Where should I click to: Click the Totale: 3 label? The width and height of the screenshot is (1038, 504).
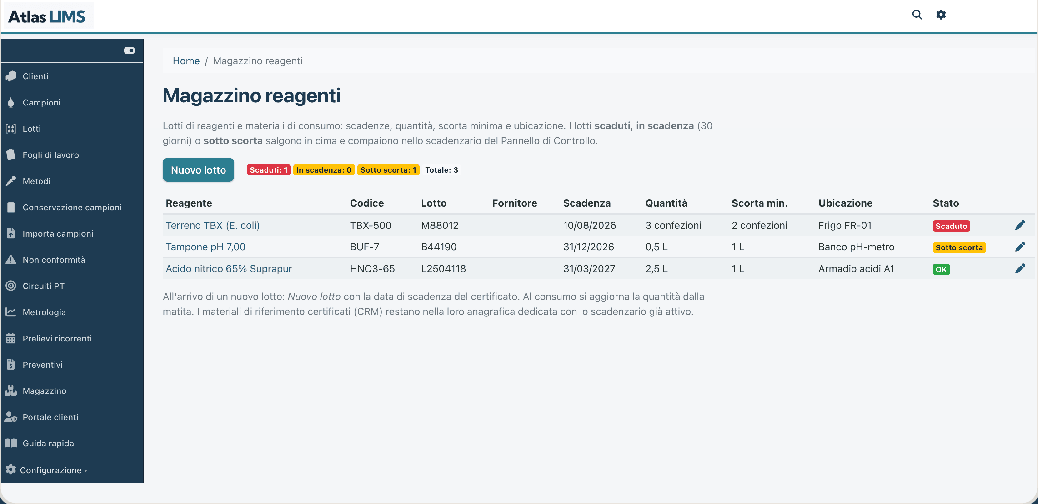pos(442,170)
